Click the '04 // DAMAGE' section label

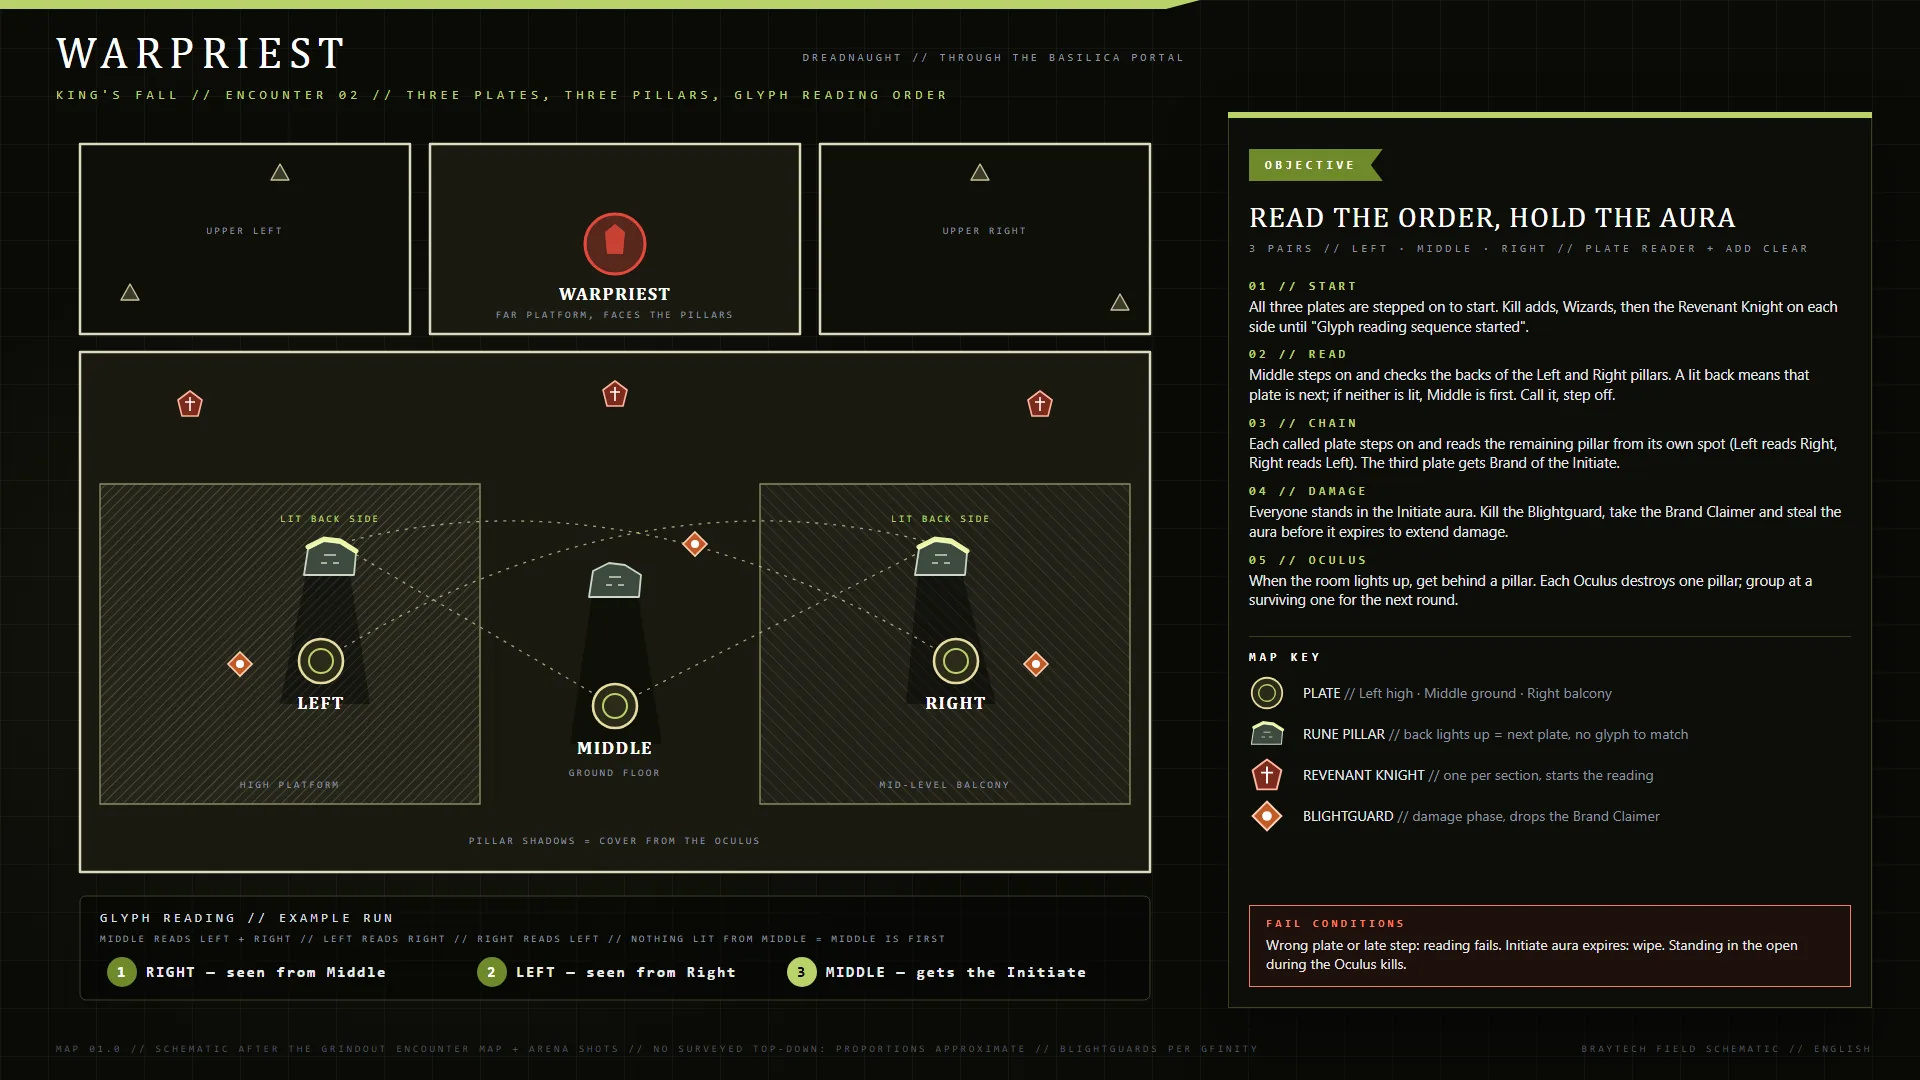click(x=1307, y=491)
